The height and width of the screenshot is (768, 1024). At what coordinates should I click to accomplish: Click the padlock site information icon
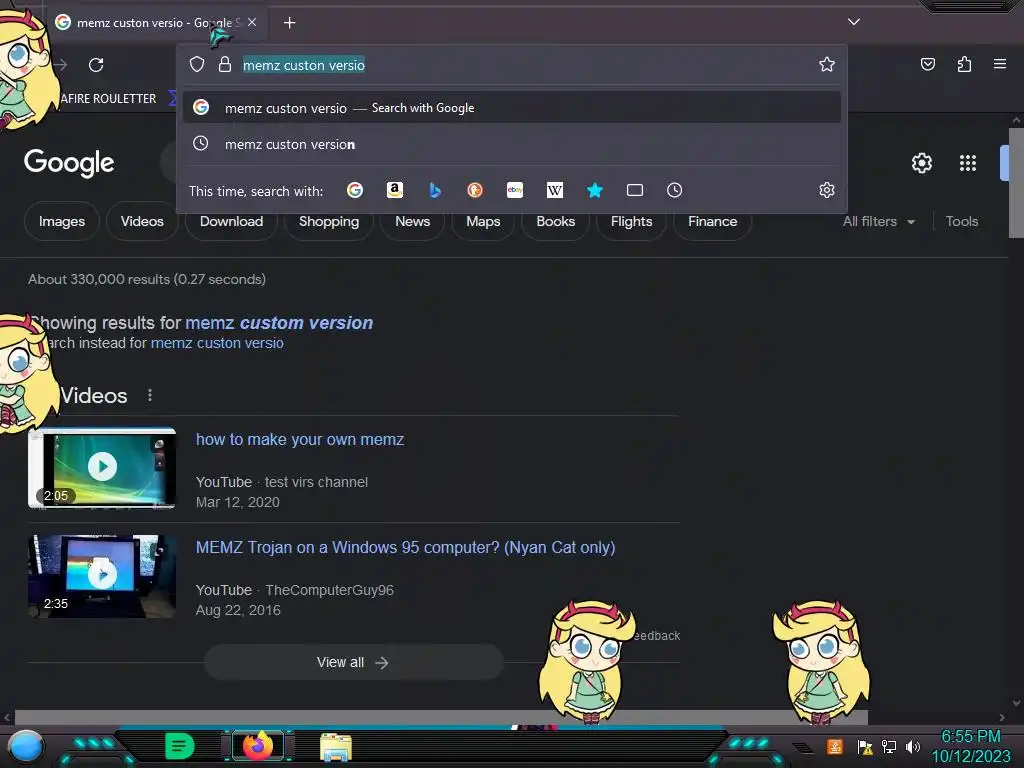click(225, 64)
